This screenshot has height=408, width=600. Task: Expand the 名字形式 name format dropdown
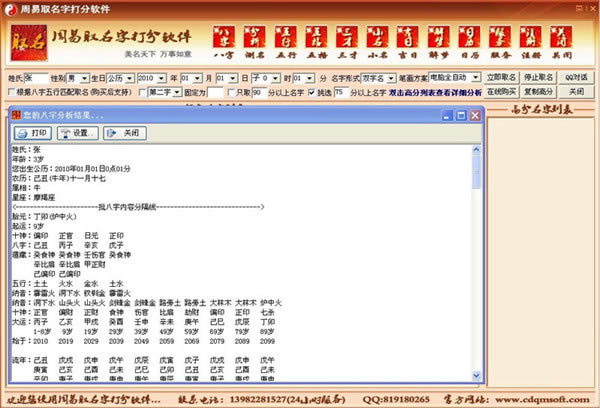pos(376,76)
